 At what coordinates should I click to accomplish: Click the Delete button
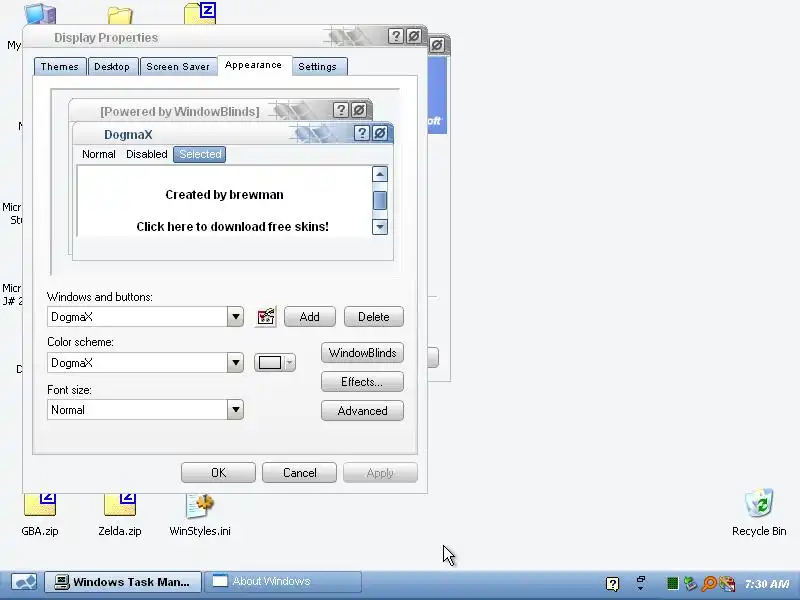pyautogui.click(x=373, y=317)
